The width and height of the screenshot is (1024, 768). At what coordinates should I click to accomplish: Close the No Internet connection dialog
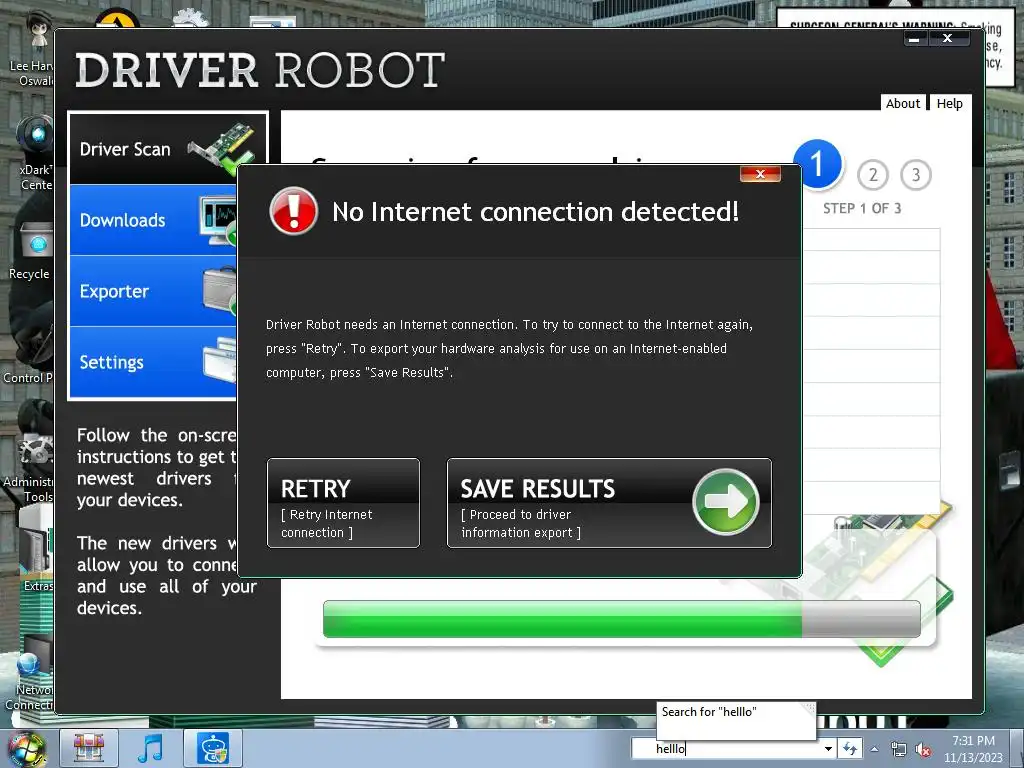[760, 174]
